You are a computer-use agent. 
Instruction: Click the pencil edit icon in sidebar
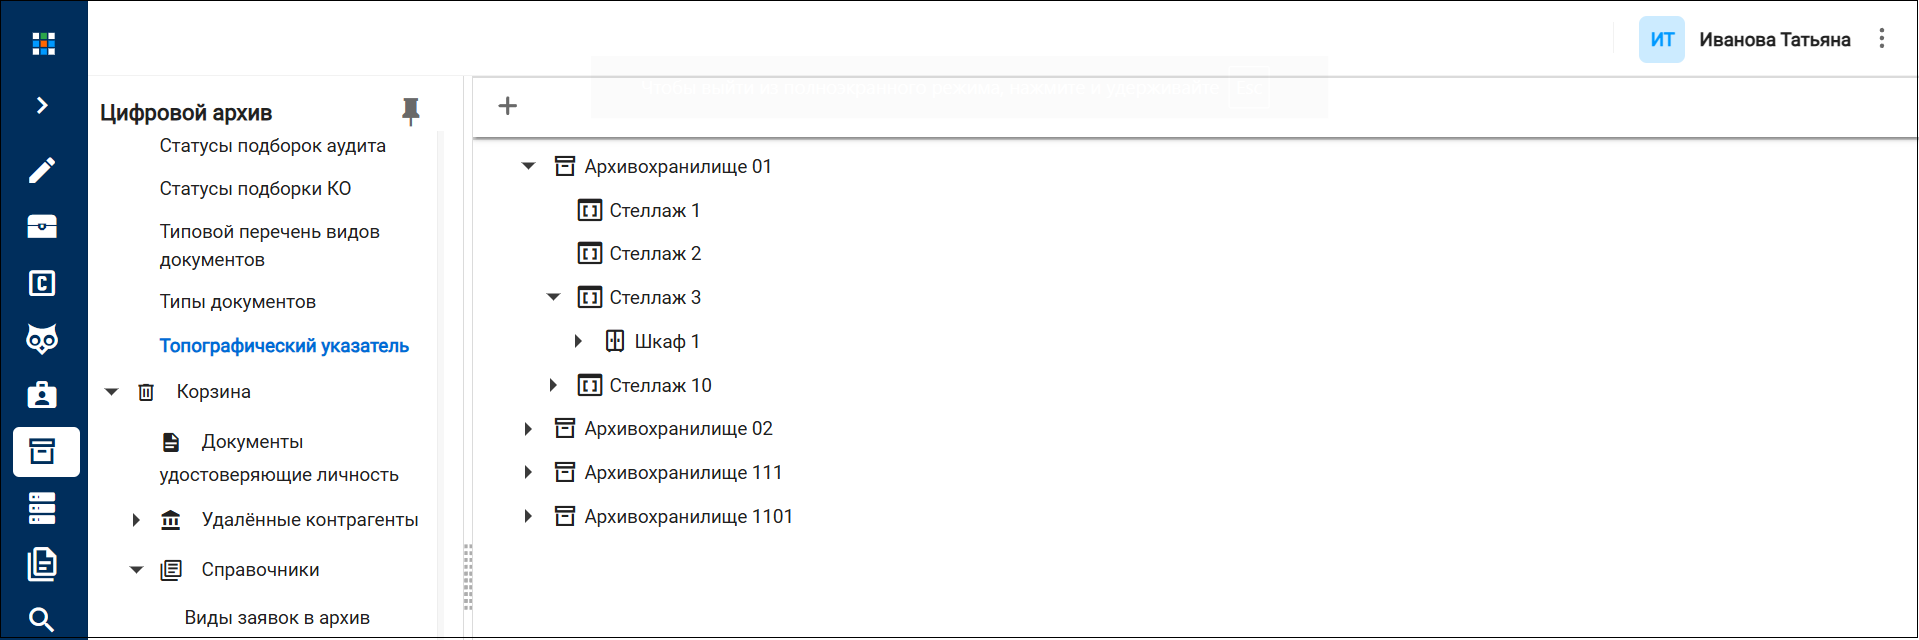point(42,170)
